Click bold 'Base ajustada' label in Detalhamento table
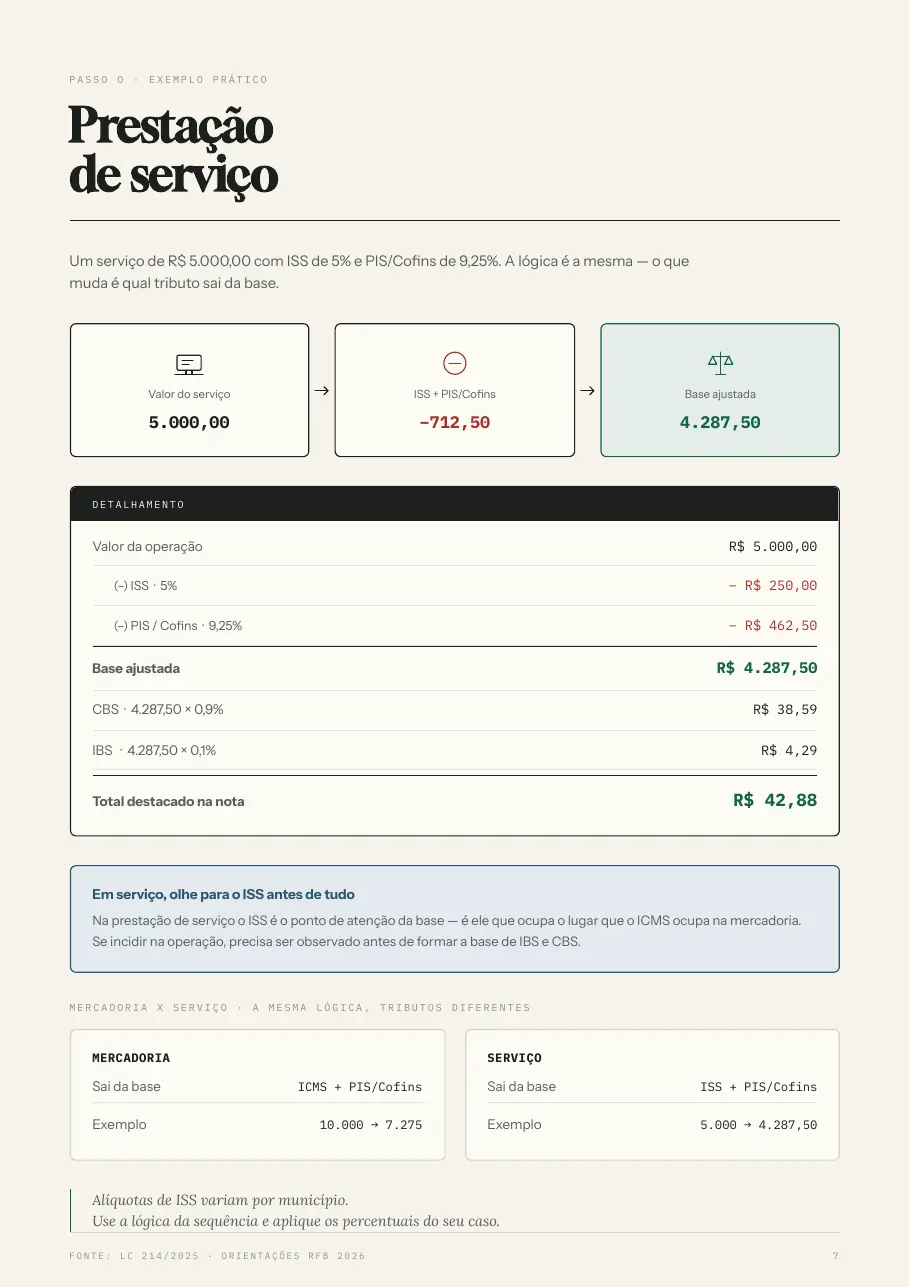 136,668
